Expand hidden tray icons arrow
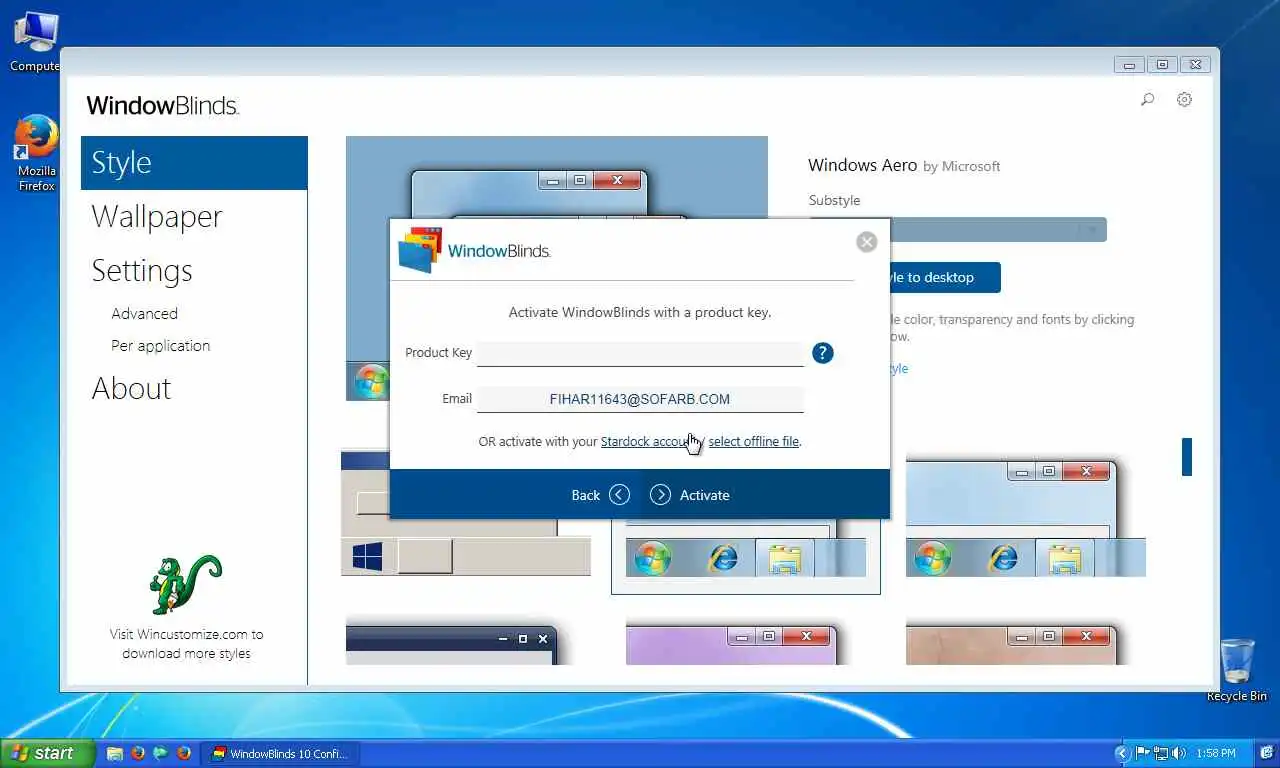1280x768 pixels. (1121, 753)
